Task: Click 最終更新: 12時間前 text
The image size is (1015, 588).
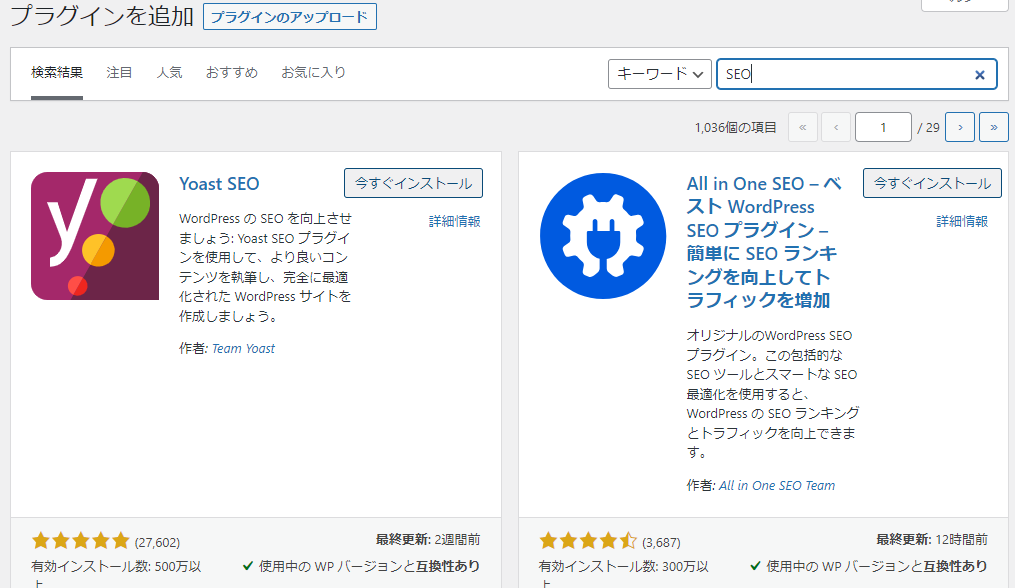Action: pyautogui.click(x=932, y=539)
